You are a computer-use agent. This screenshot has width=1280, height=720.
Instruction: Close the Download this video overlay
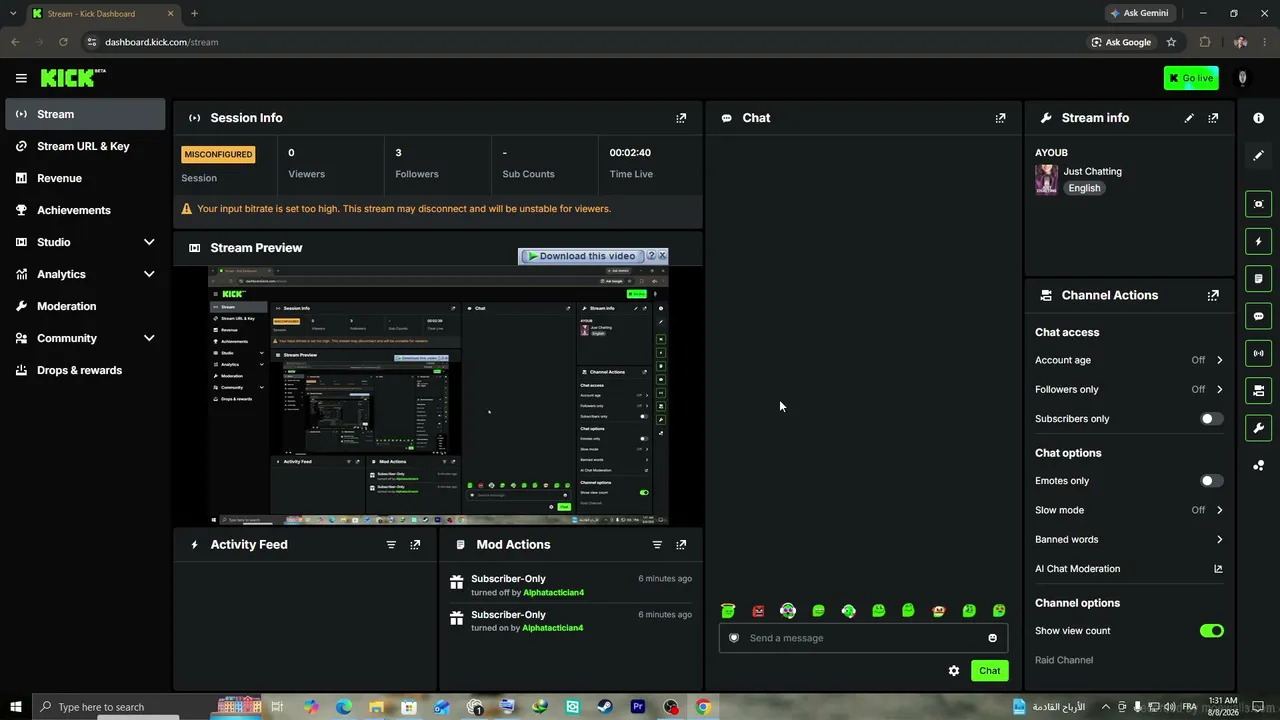pos(662,256)
